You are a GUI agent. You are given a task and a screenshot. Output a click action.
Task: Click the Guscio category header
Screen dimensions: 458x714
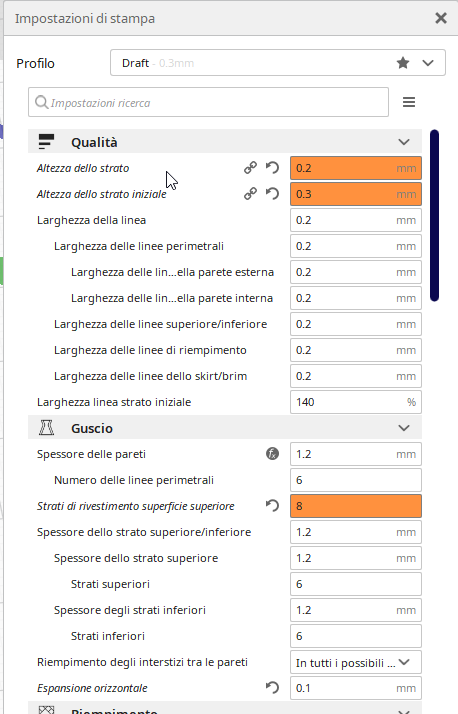tap(225, 428)
